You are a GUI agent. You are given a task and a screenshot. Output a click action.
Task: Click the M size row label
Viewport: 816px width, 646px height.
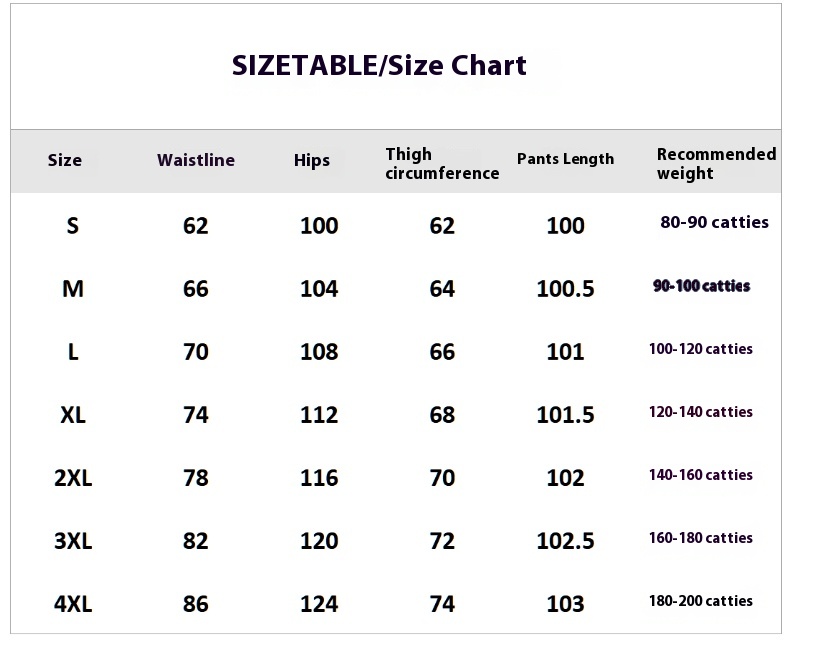click(x=73, y=288)
